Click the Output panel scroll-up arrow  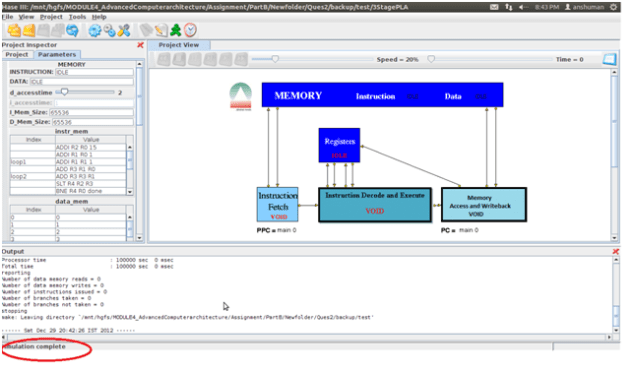[x=616, y=260]
